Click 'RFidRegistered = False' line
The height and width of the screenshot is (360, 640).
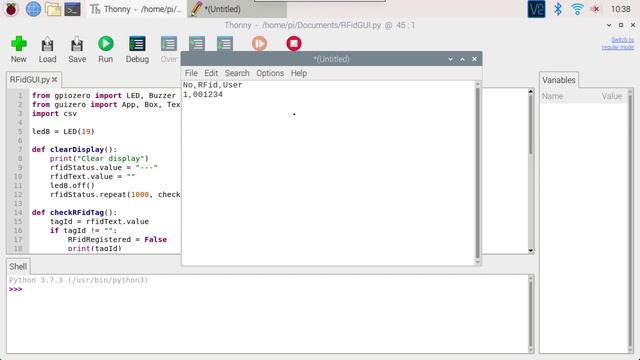[117, 239]
